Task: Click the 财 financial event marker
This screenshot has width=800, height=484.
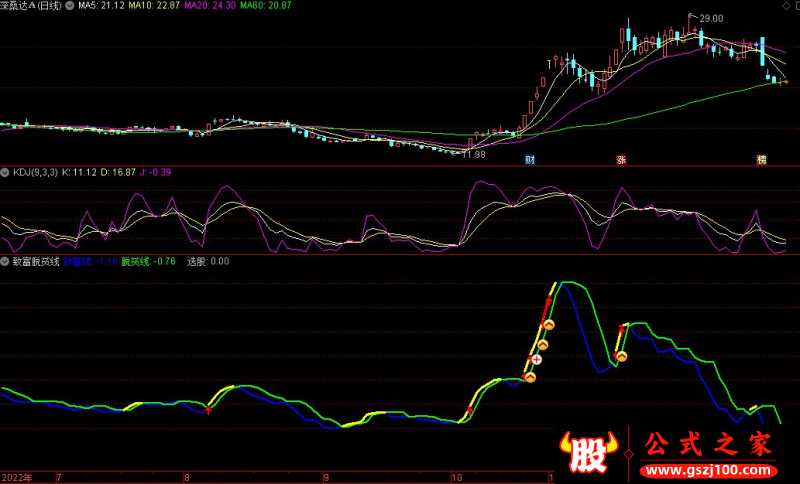Action: click(x=530, y=160)
